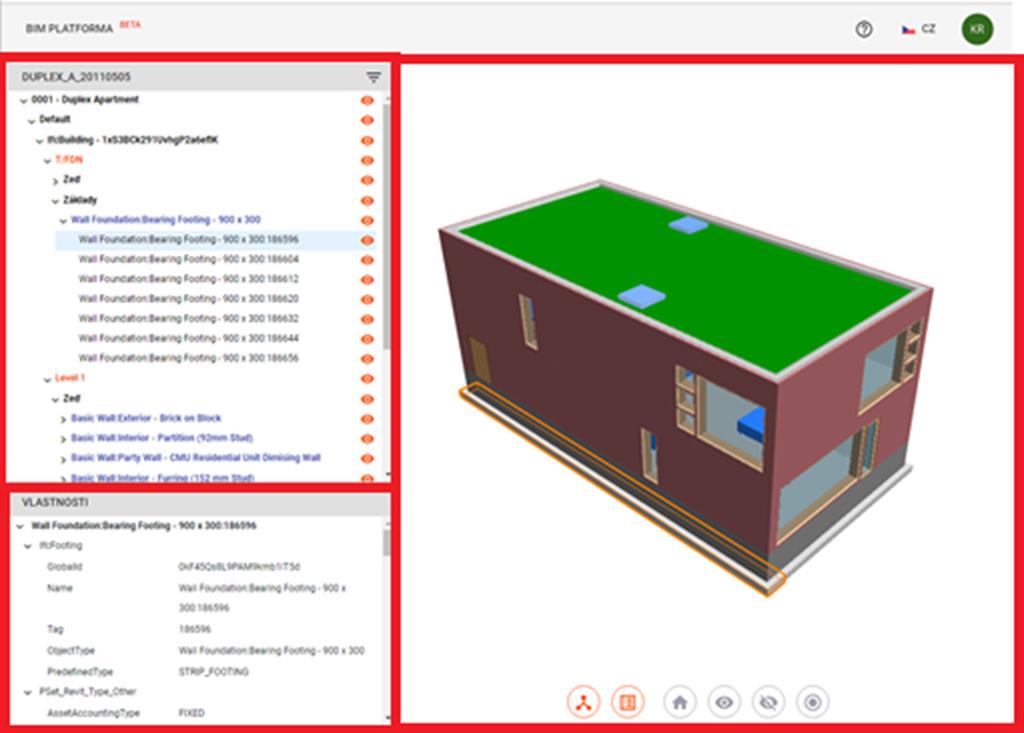The width and height of the screenshot is (1024, 733).
Task: Collapse the Level 1 storey node
Action: tap(47, 379)
